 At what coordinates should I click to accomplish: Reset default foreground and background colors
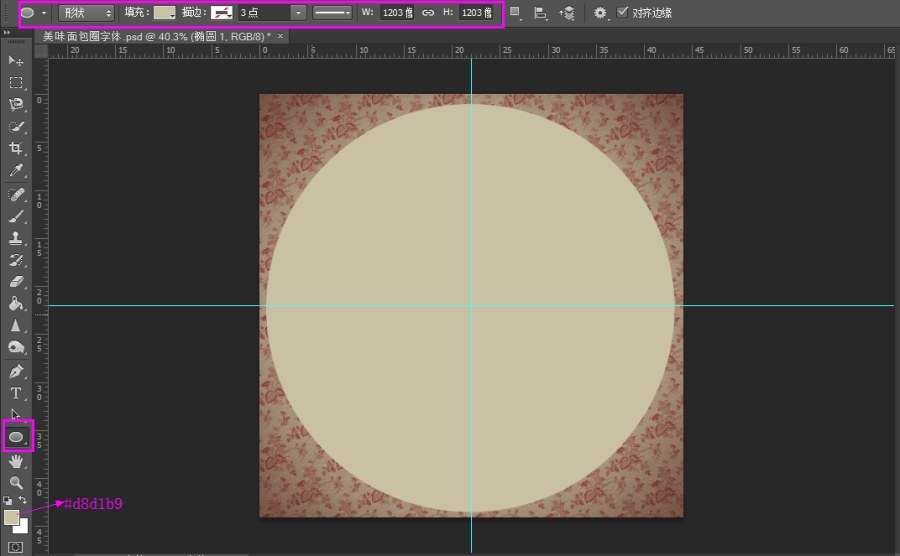pyautogui.click(x=7, y=500)
